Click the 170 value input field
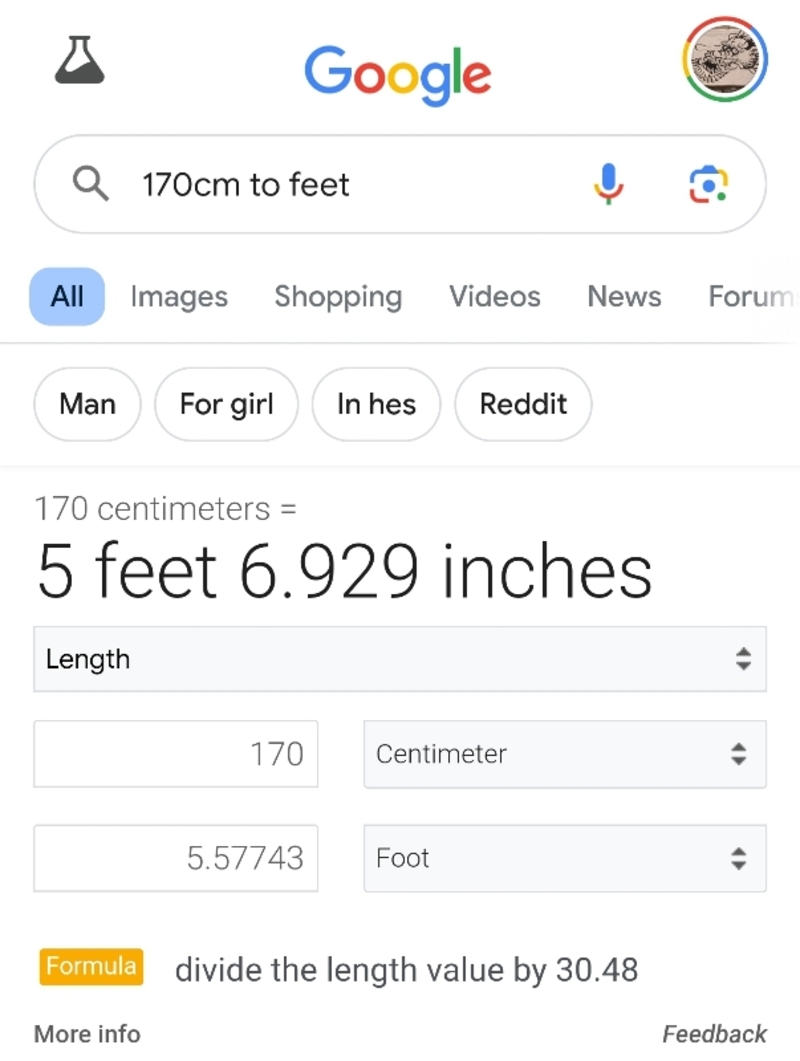This screenshot has height=1061, width=800. pos(175,754)
